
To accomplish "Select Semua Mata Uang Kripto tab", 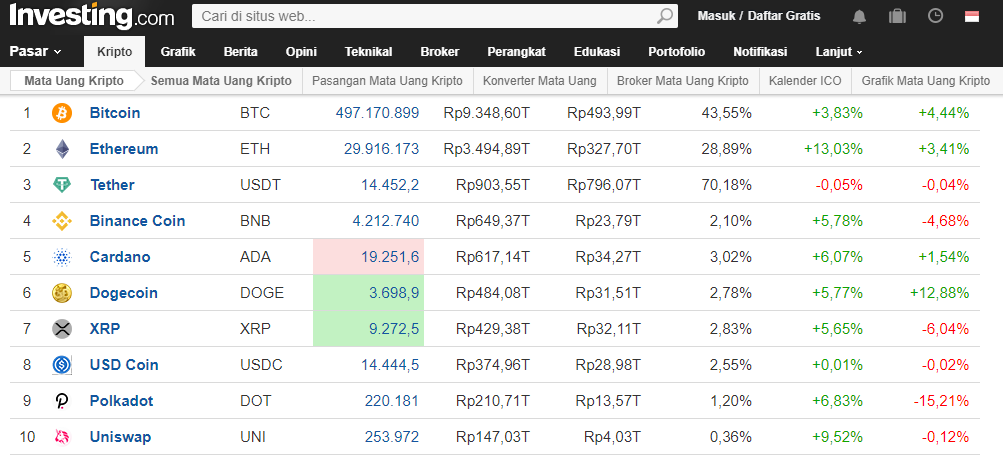I will 221,81.
